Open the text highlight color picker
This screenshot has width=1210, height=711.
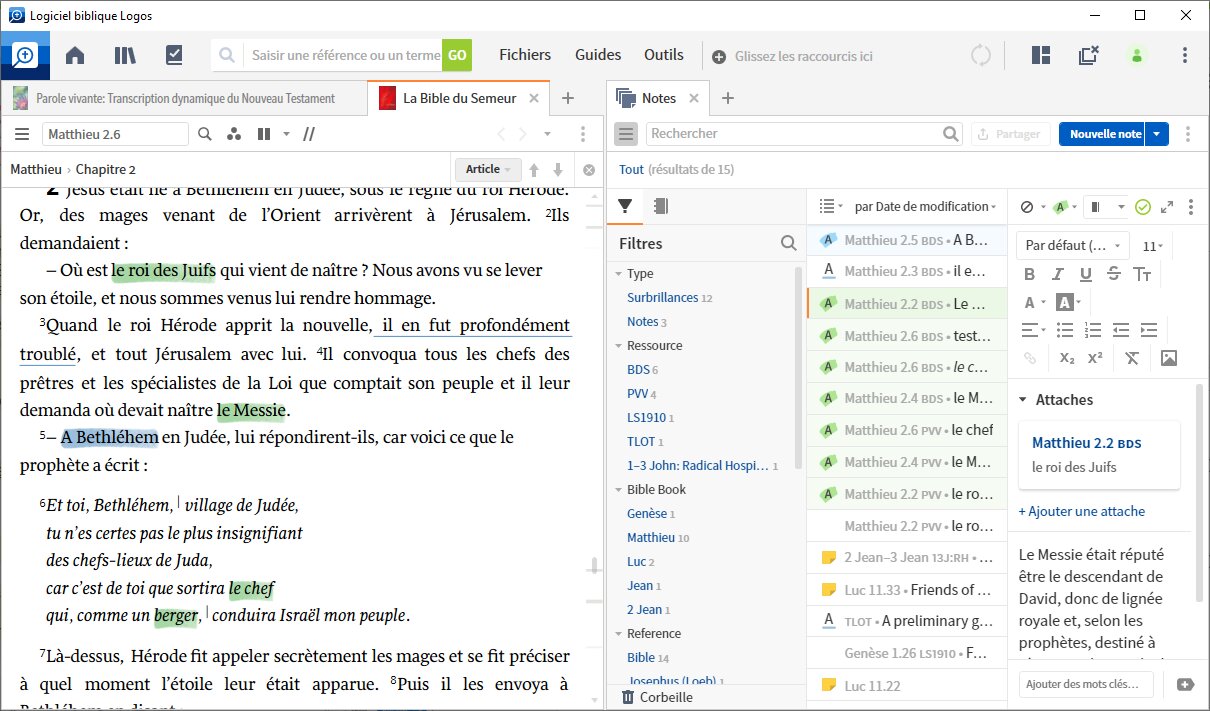[1067, 302]
